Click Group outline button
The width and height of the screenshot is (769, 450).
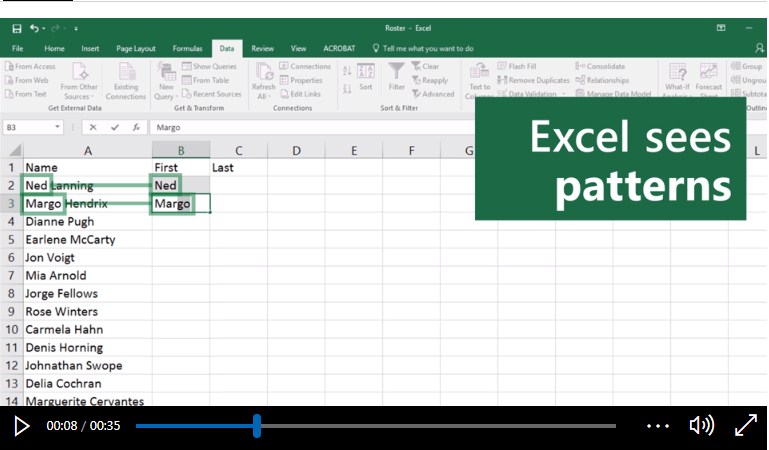coord(746,66)
